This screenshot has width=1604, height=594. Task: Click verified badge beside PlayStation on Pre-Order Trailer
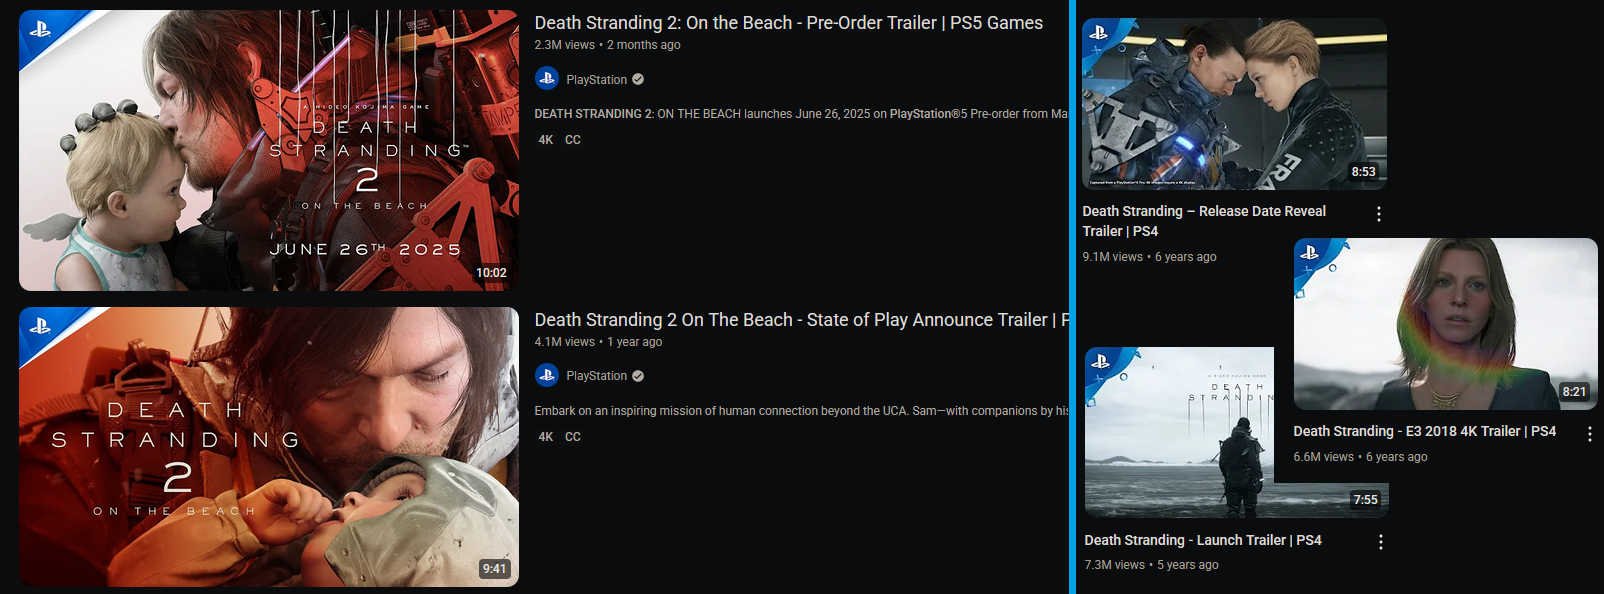[x=638, y=79]
